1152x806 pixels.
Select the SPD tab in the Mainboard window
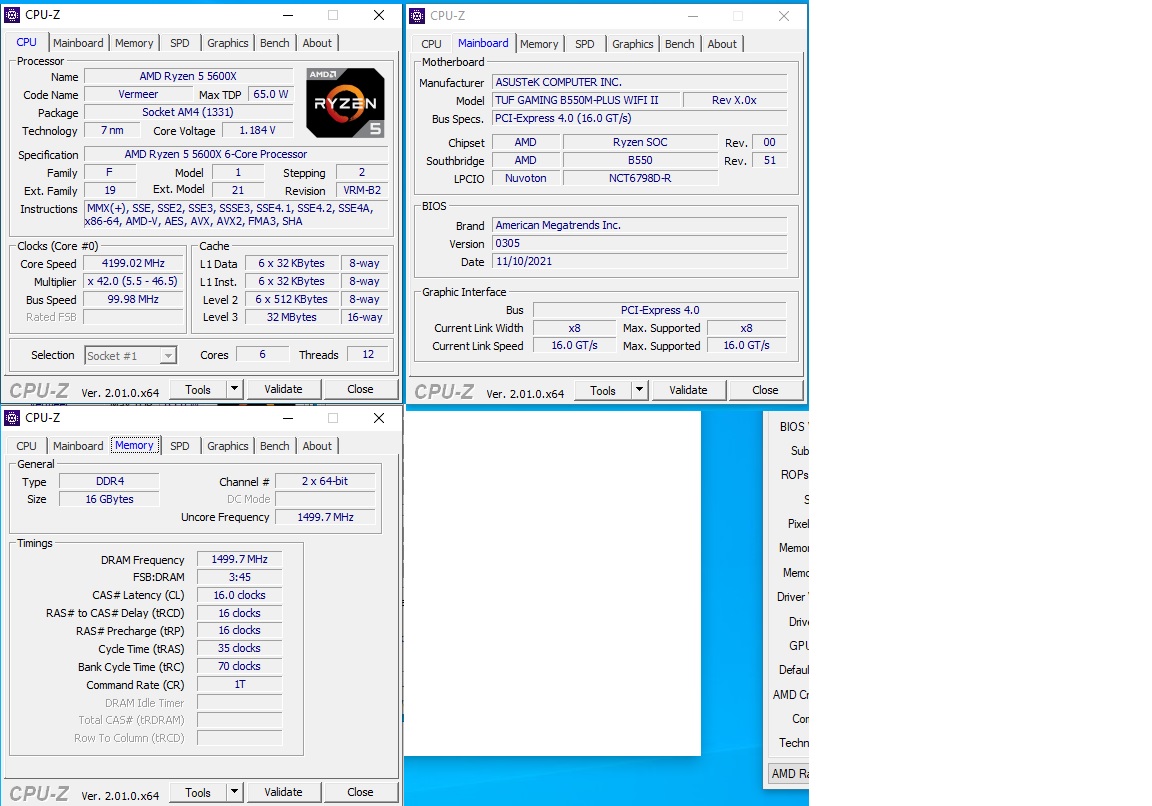[585, 44]
